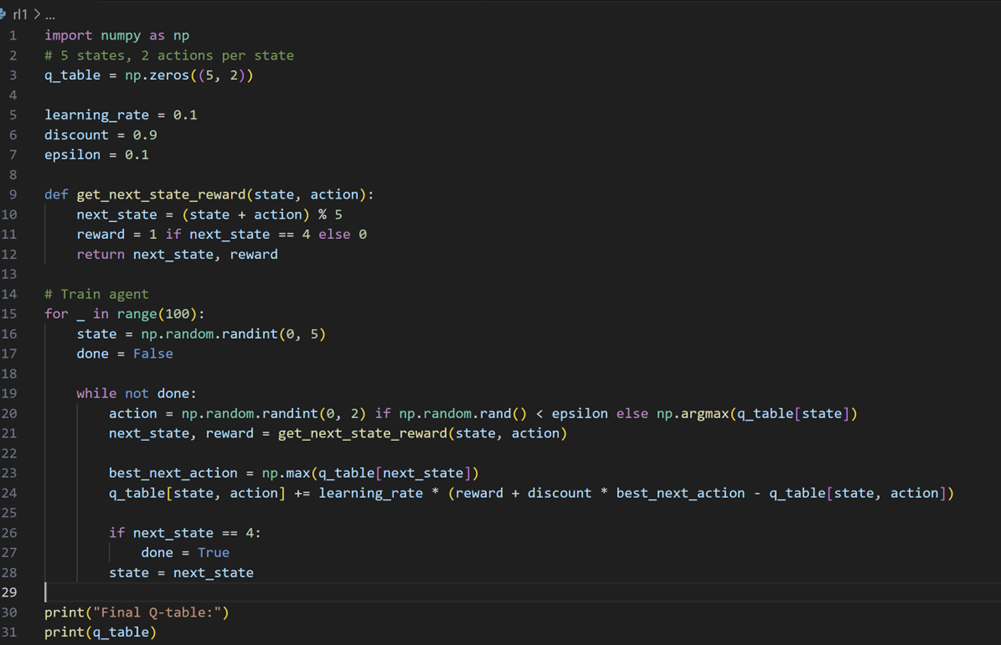Viewport: 1001px width, 645px height.
Task: Click the epsilon assignment on line 7
Action: [96, 155]
